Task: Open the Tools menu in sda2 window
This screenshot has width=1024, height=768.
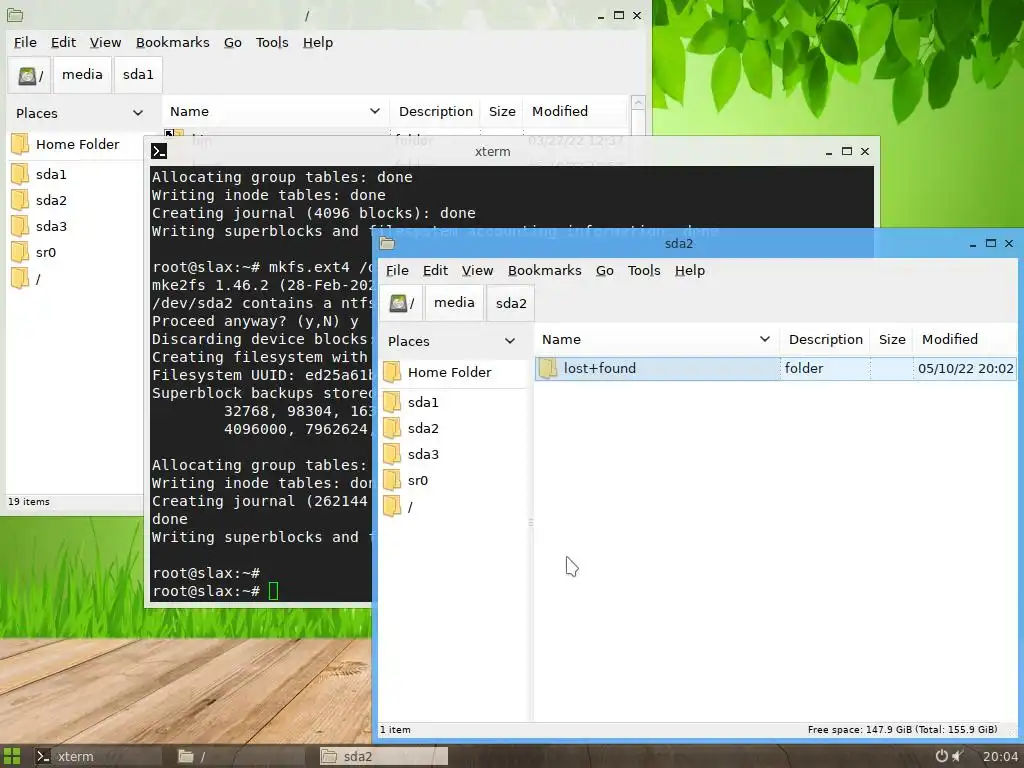Action: (x=644, y=270)
